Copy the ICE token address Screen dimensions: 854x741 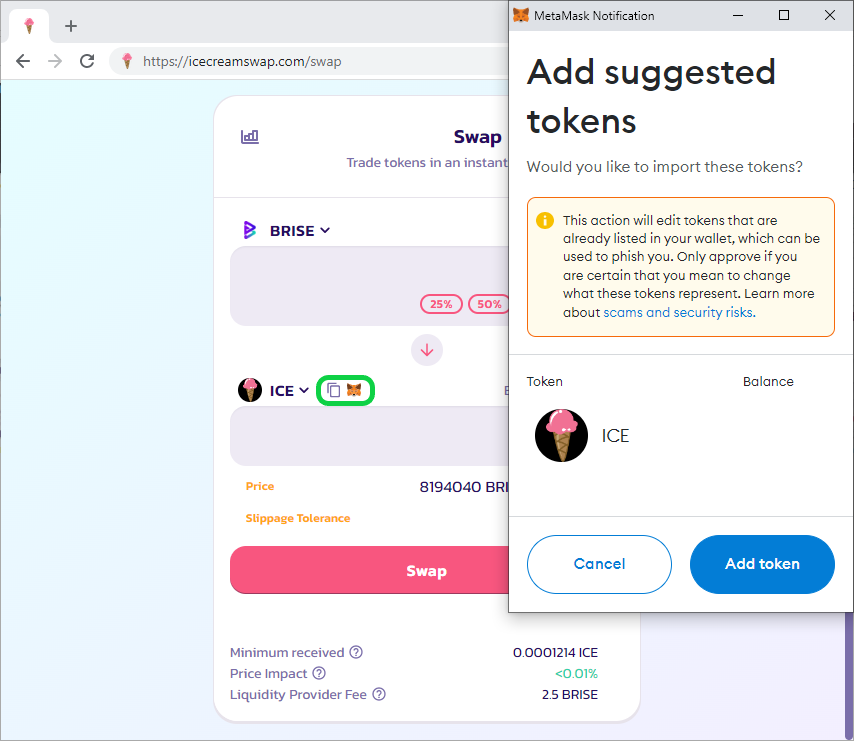tap(333, 390)
